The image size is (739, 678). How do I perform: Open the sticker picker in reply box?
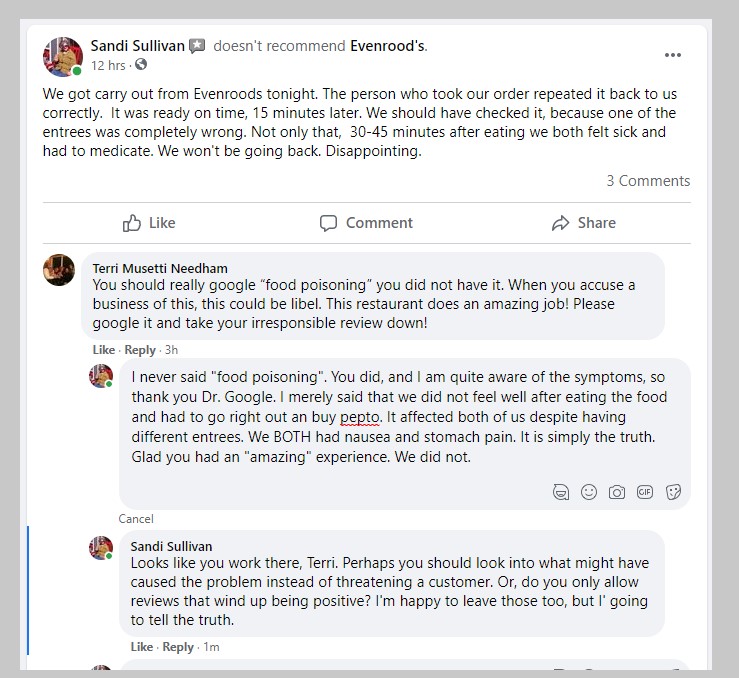[x=673, y=491]
